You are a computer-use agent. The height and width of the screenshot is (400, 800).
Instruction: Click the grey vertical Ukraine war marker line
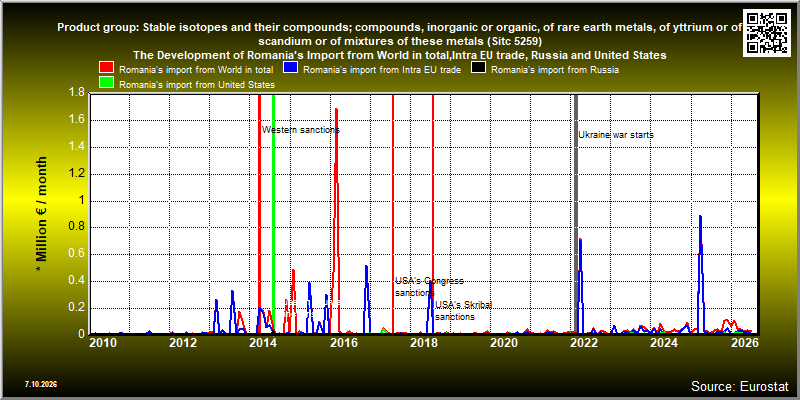click(x=576, y=214)
